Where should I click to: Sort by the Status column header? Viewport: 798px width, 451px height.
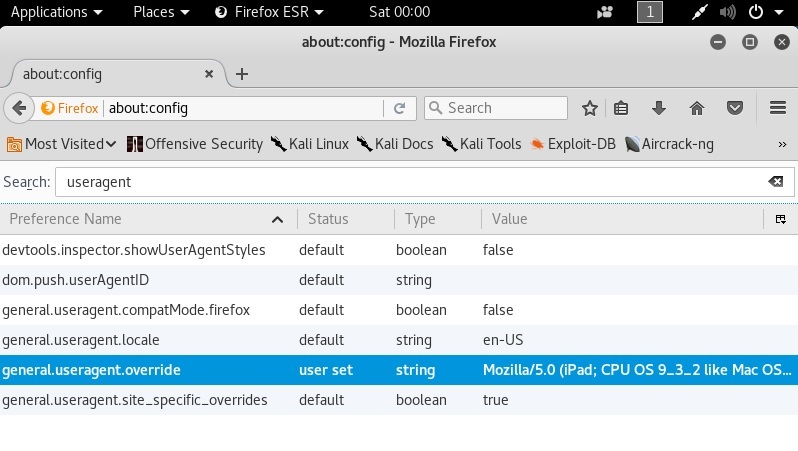[346, 219]
